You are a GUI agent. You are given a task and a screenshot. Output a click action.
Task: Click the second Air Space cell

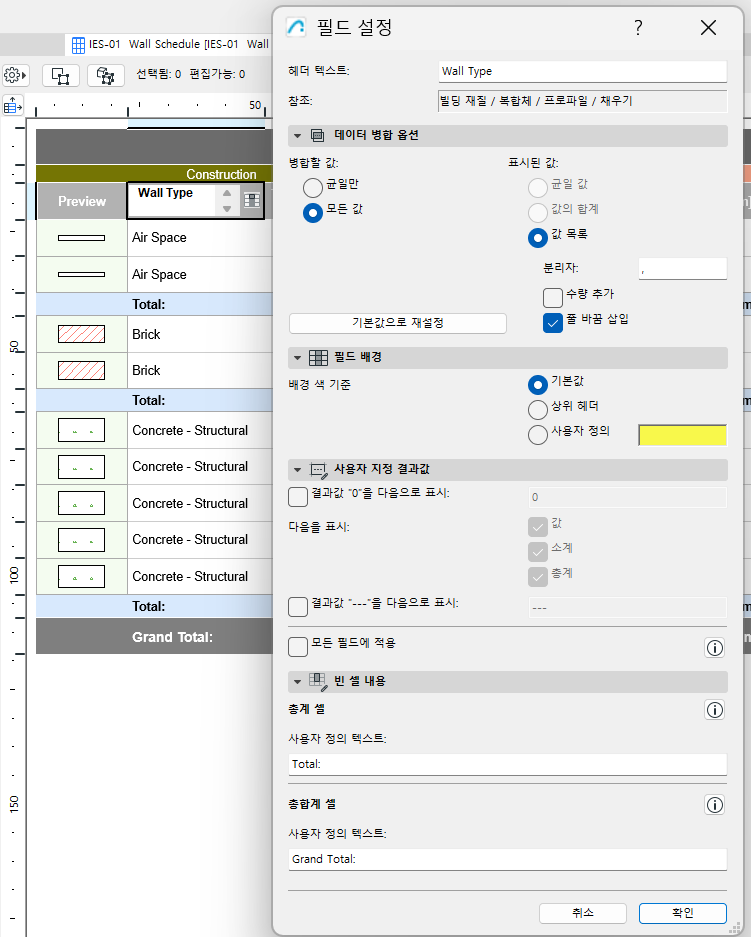(x=200, y=275)
